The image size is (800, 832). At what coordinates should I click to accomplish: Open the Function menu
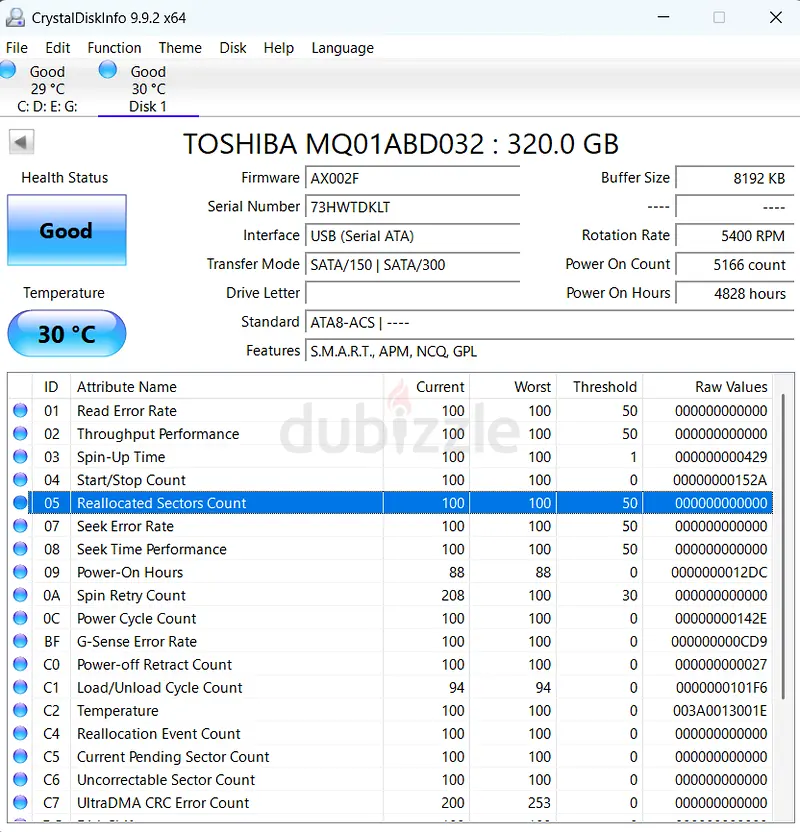114,48
